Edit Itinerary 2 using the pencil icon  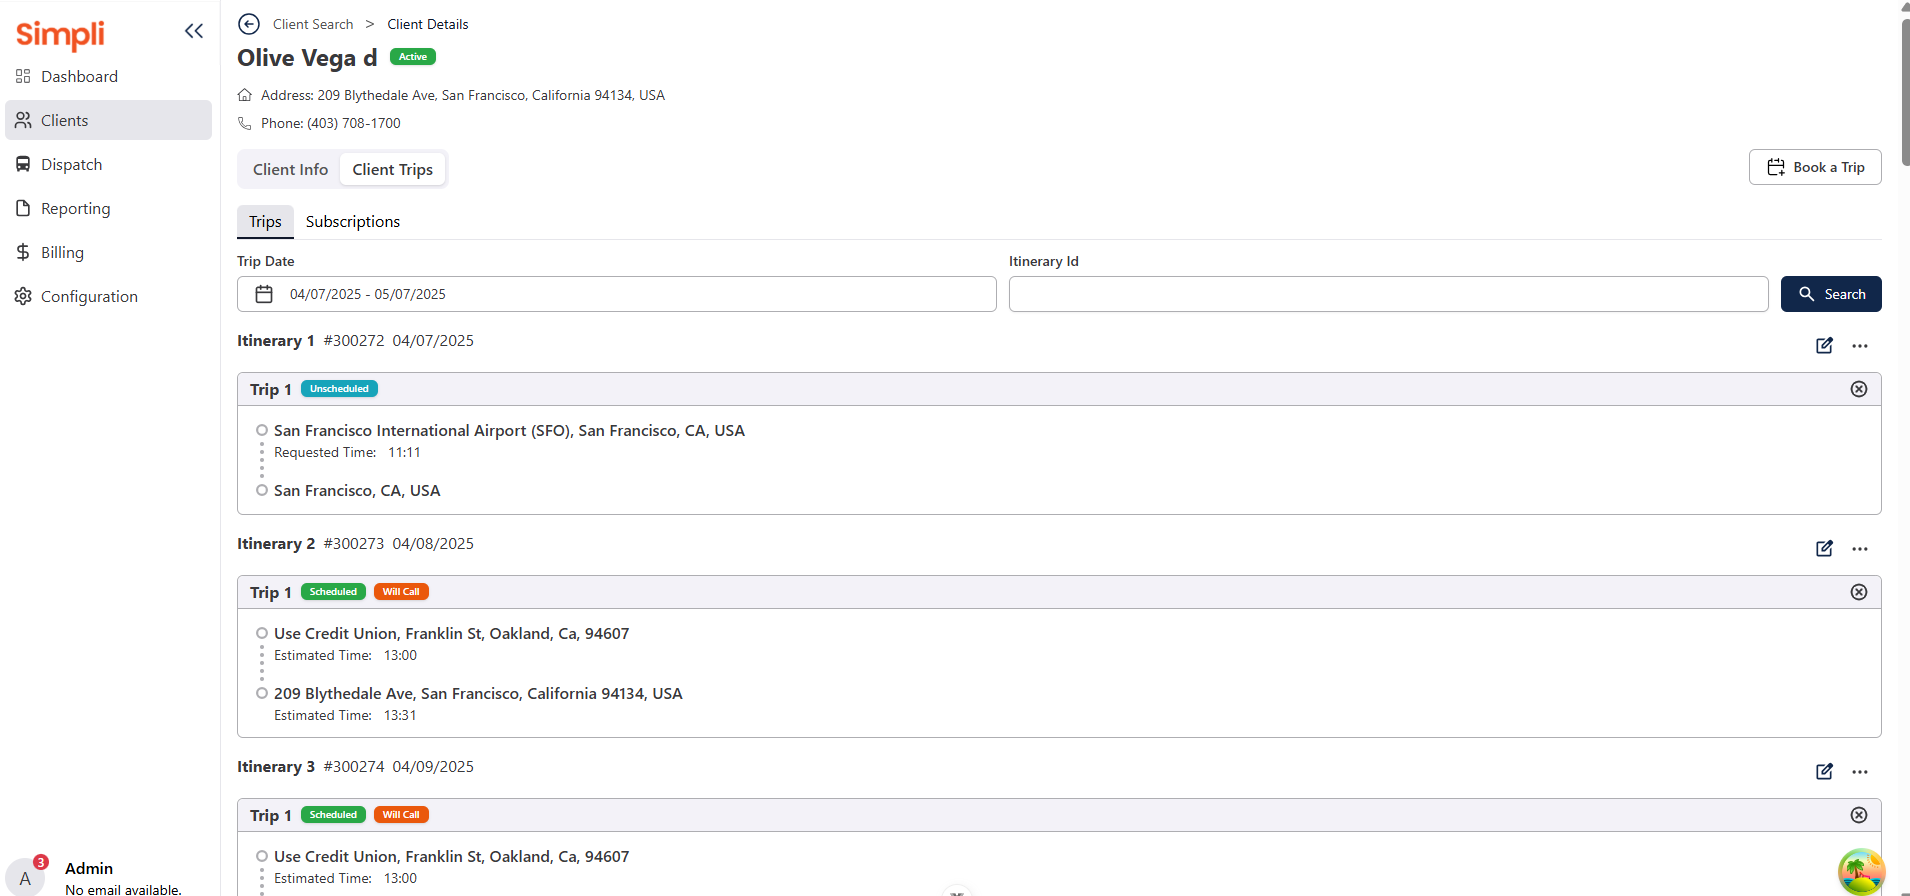(1824, 548)
